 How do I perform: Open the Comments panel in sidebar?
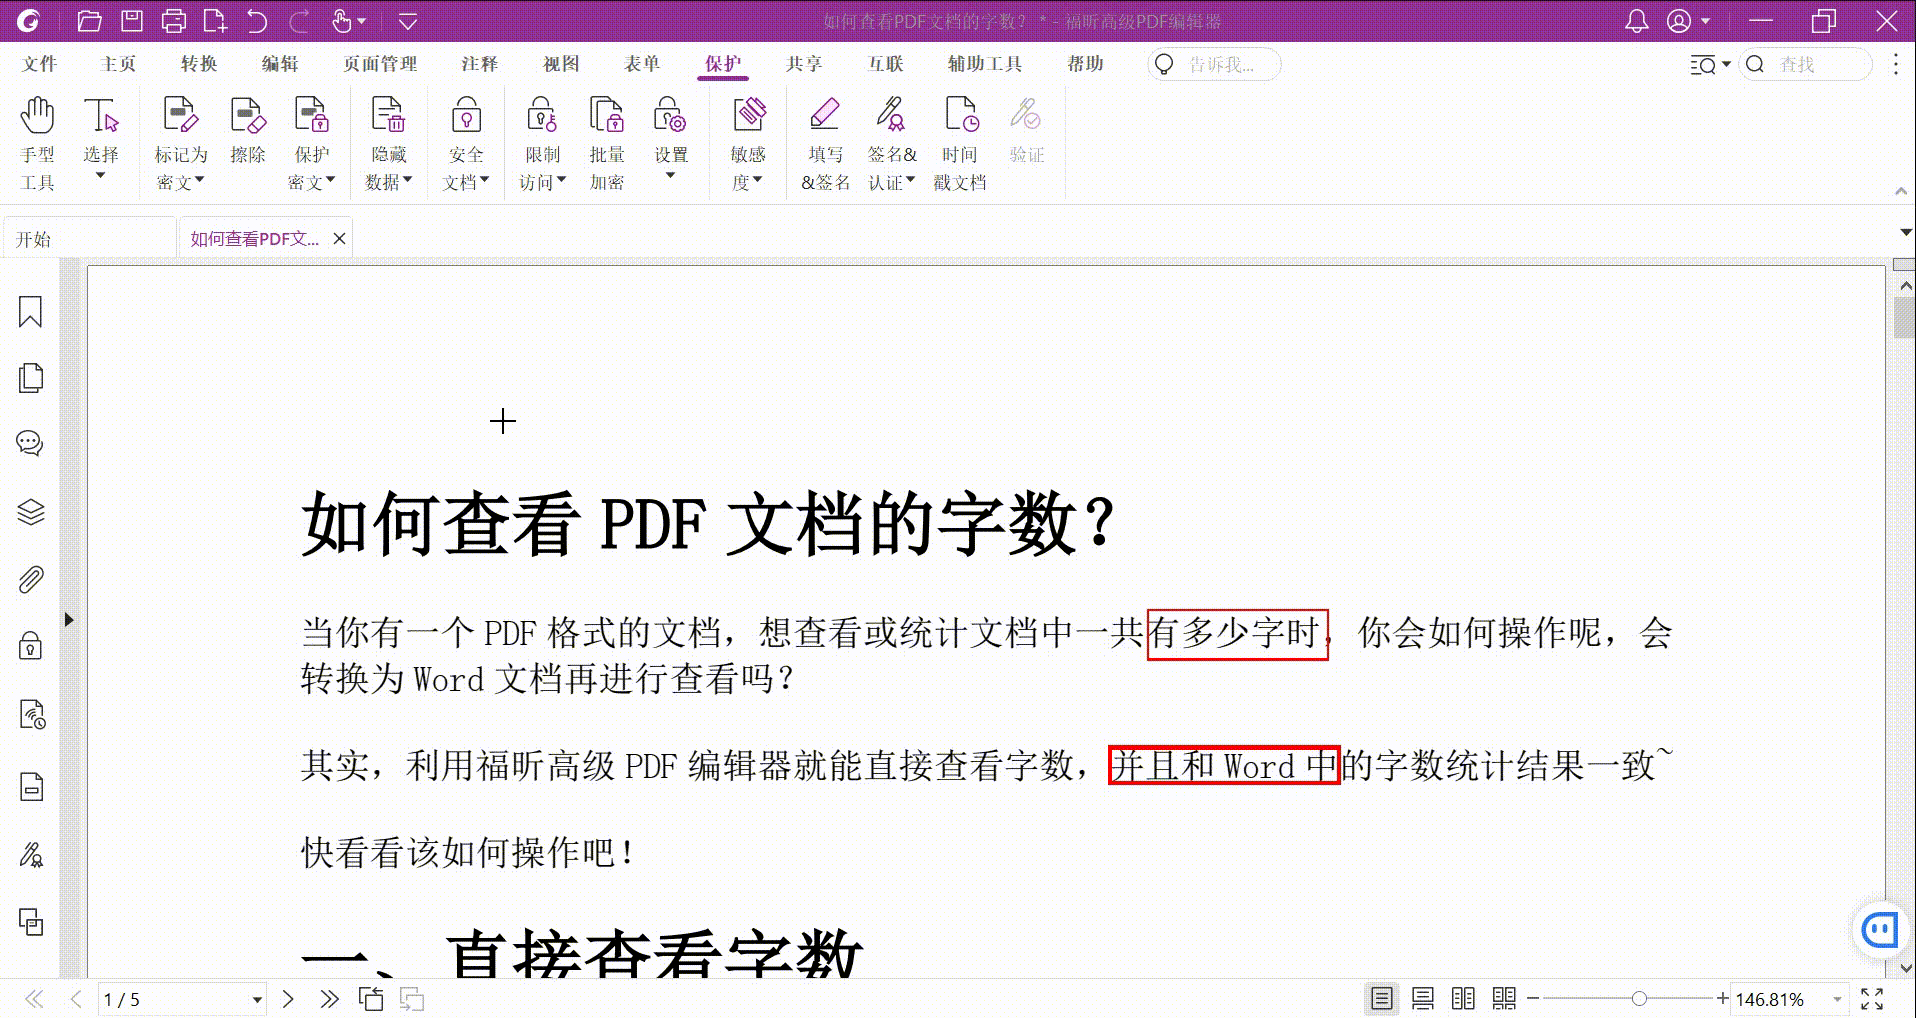(31, 443)
